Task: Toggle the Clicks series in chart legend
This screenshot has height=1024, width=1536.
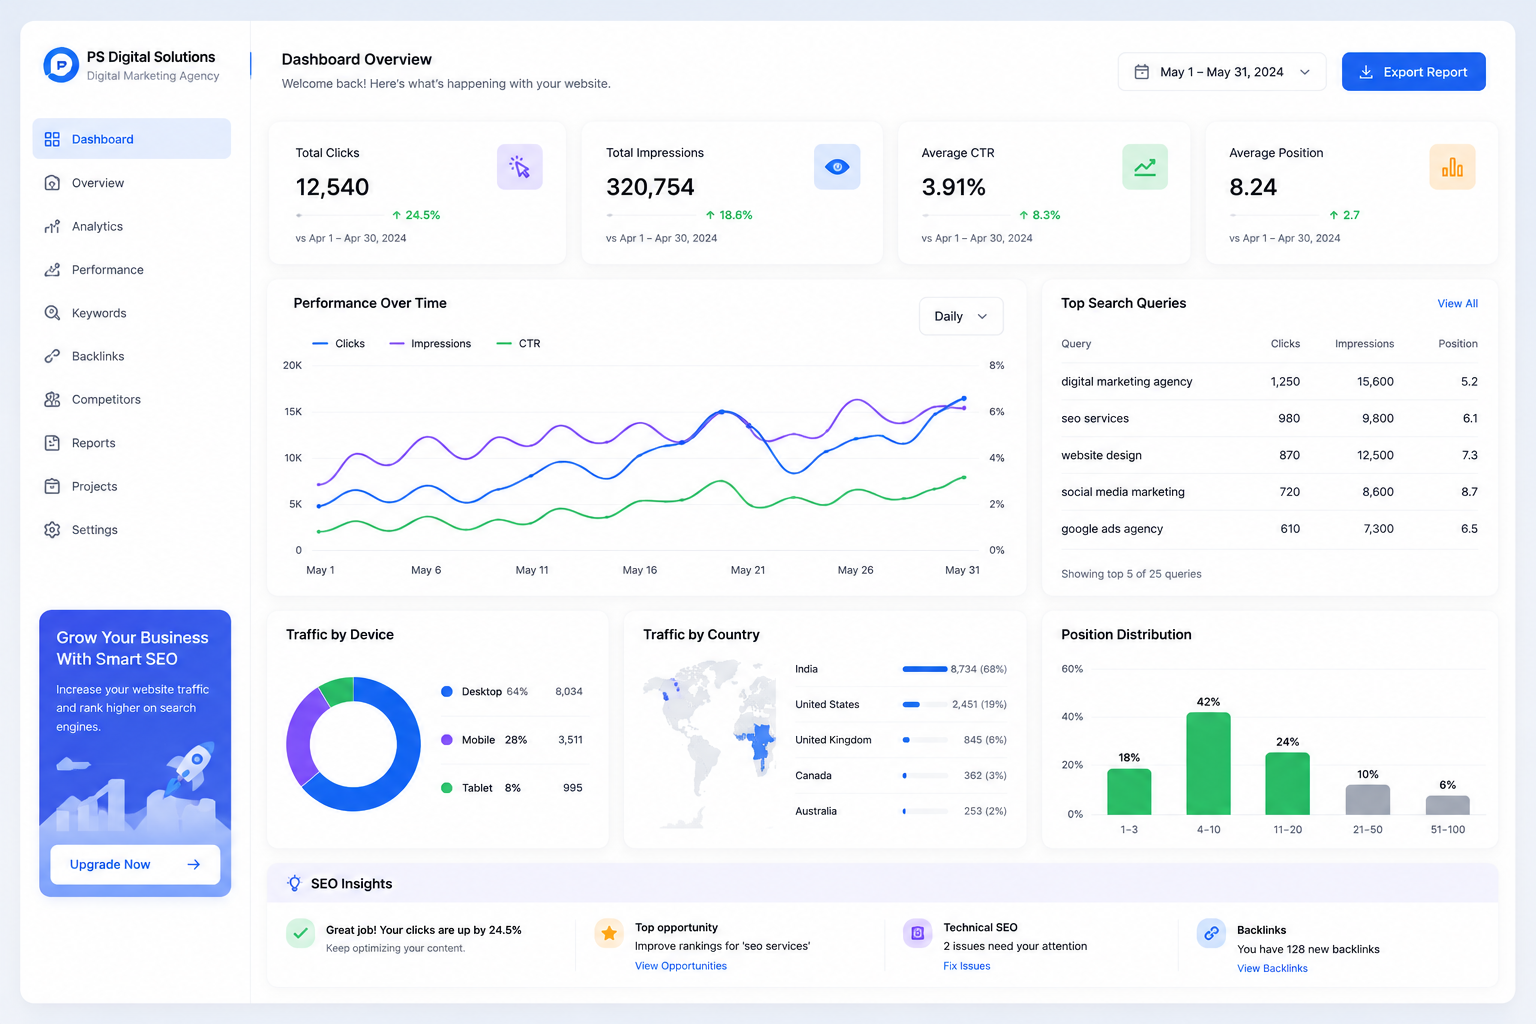Action: [339, 344]
